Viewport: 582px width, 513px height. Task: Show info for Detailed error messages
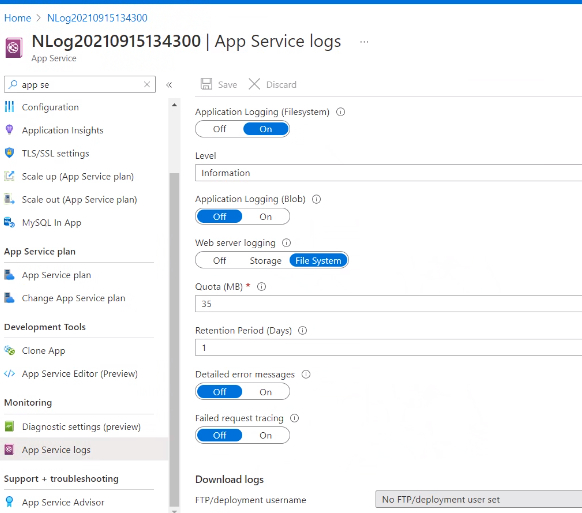coord(306,374)
